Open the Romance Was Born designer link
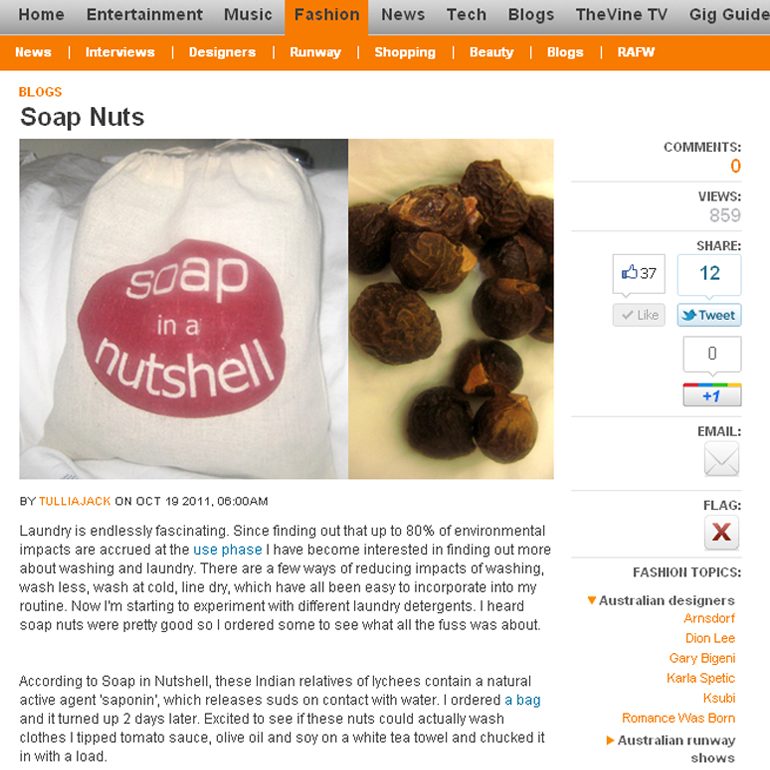 point(678,718)
